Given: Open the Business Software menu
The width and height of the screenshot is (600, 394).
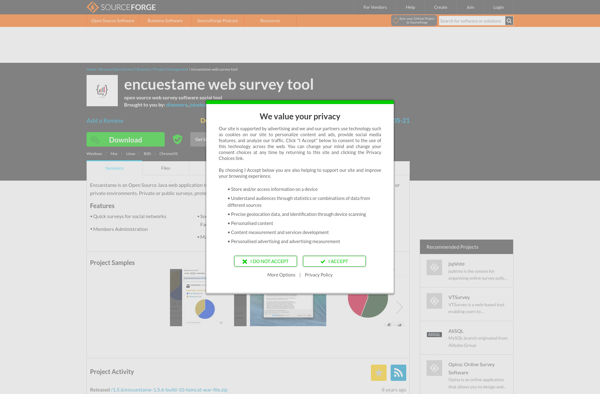Looking at the screenshot, I should click(x=165, y=21).
